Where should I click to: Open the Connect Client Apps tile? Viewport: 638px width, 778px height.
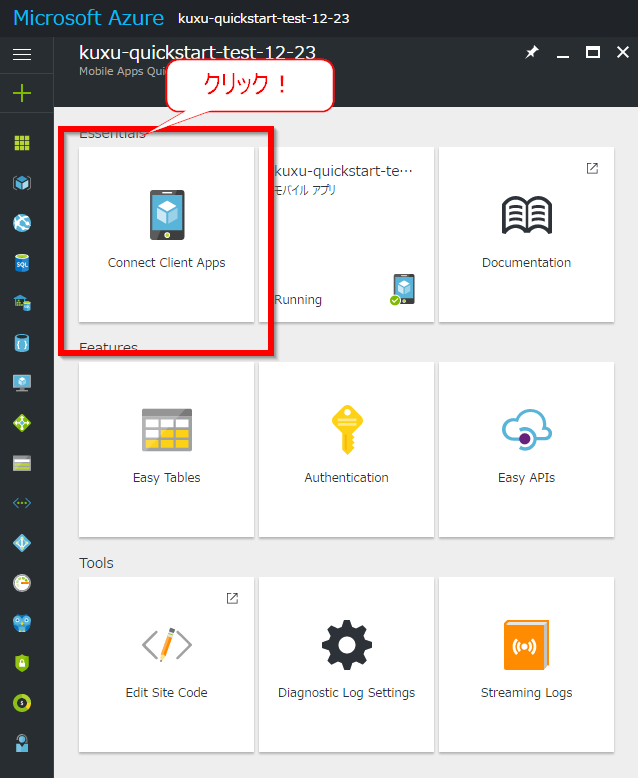[x=166, y=234]
